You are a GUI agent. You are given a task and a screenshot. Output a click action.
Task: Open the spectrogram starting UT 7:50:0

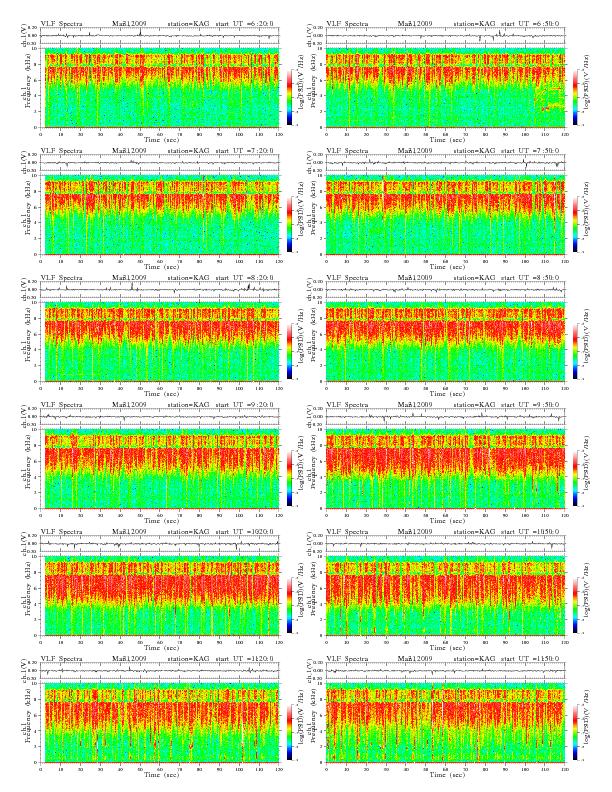coord(445,215)
